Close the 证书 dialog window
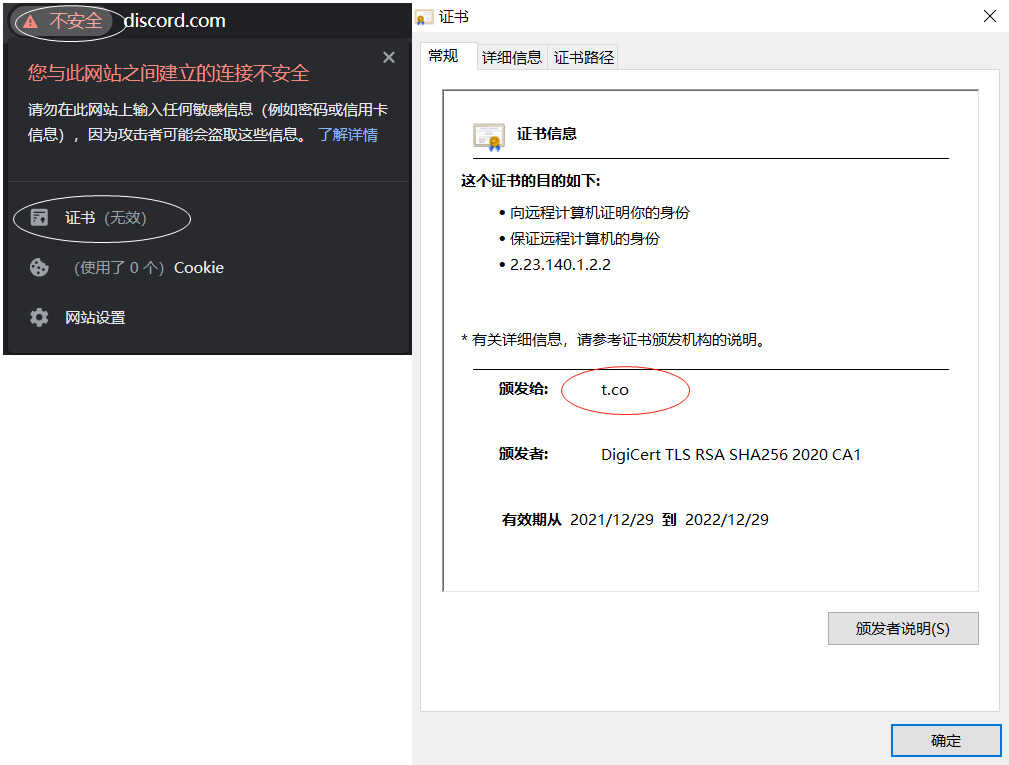The width and height of the screenshot is (1009, 765). pyautogui.click(x=990, y=16)
